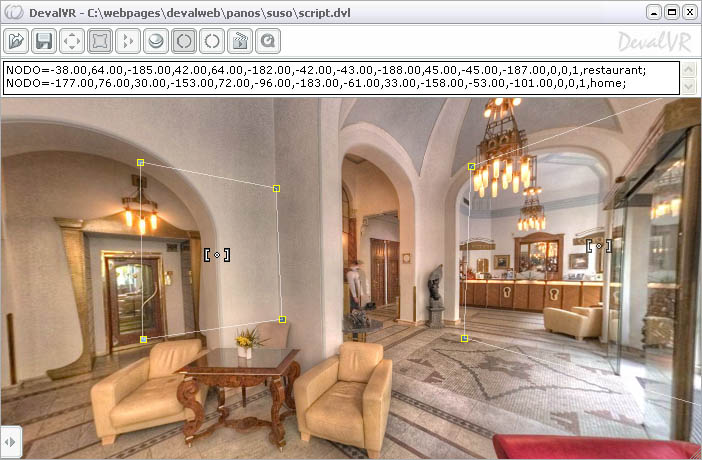Click the DevalVR application icon in title bar
This screenshot has width=702, height=460.
pos(14,13)
